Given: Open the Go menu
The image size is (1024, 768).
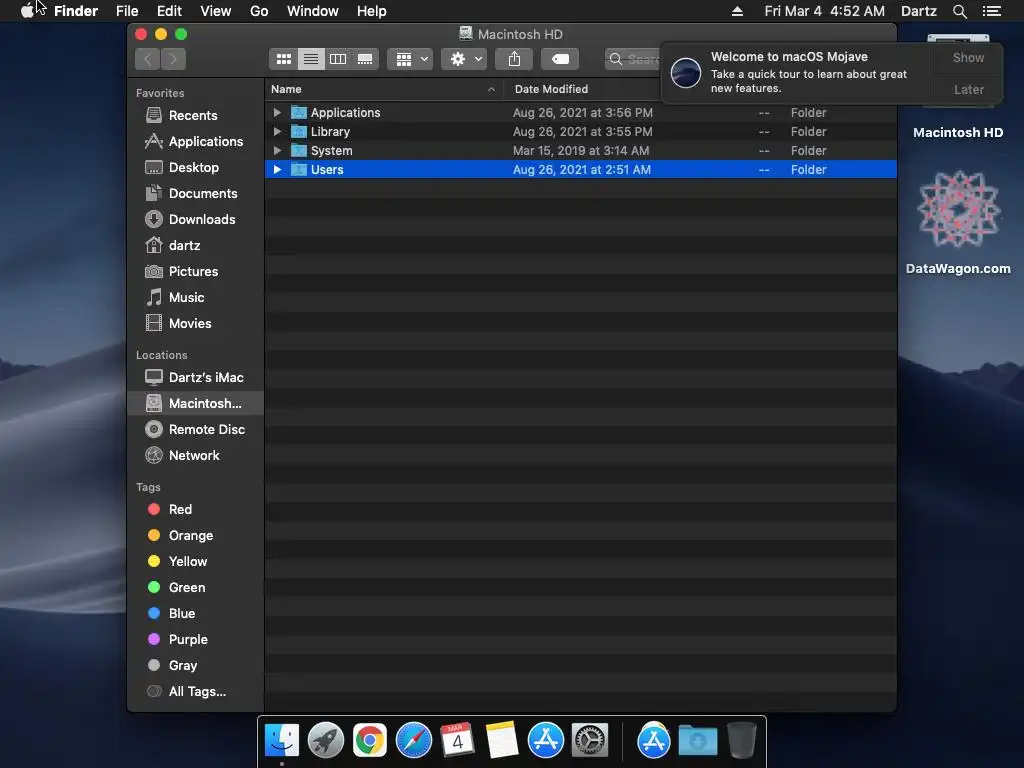Looking at the screenshot, I should click(259, 11).
